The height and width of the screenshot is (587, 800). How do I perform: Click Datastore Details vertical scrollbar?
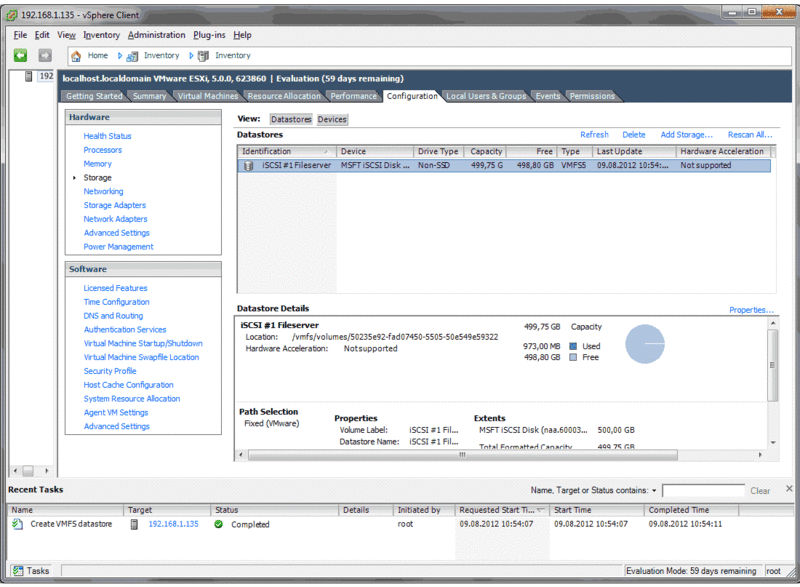point(773,365)
